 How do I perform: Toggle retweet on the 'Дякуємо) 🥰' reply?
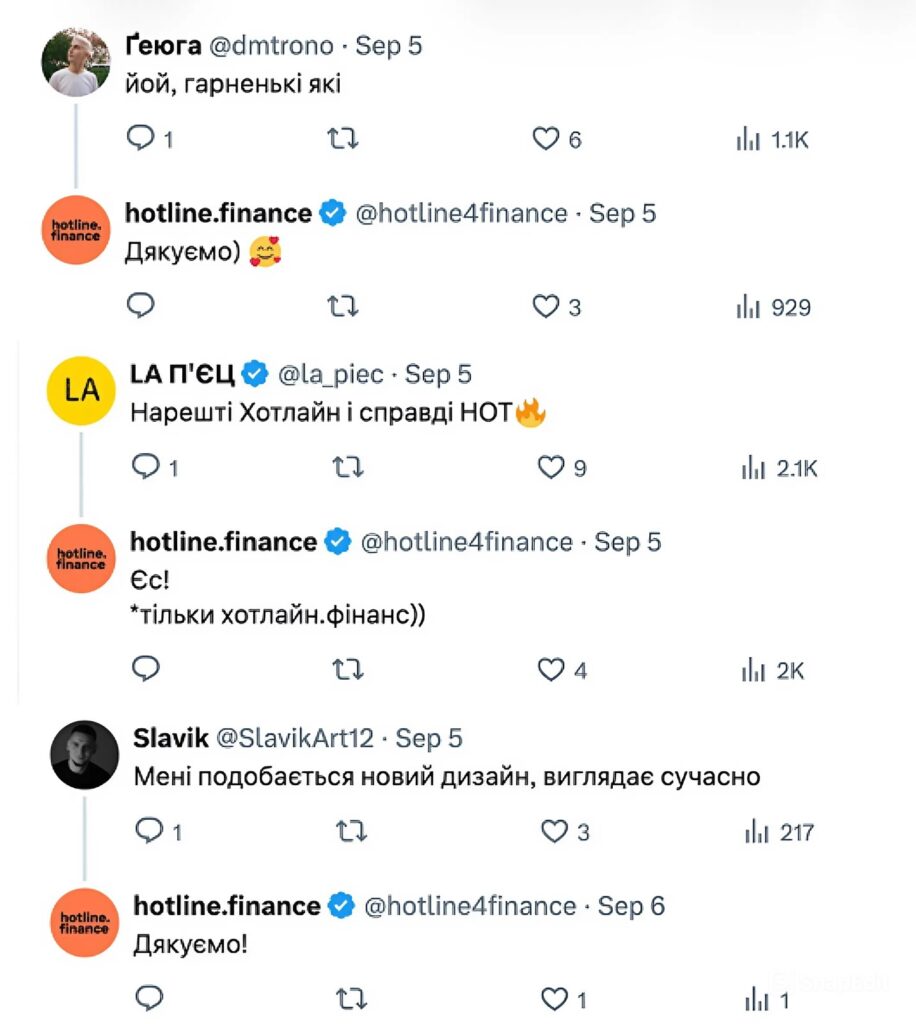click(x=342, y=308)
